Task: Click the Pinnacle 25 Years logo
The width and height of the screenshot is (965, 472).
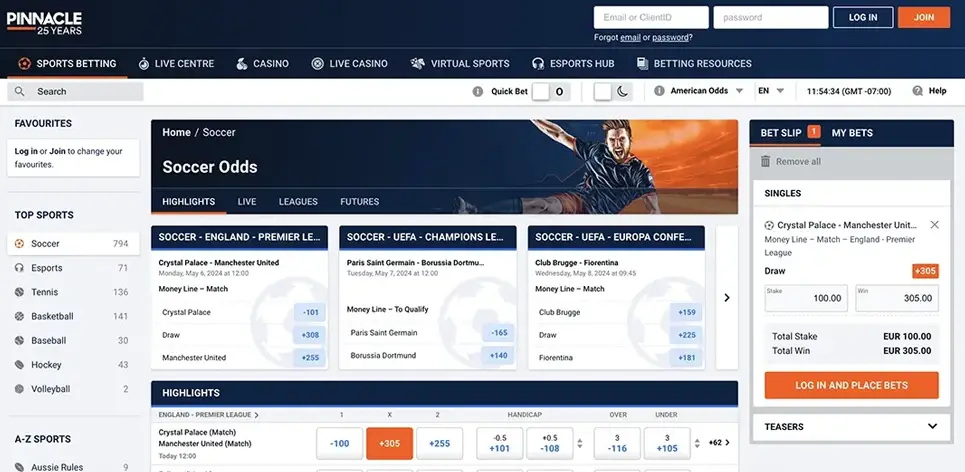Action: click(x=45, y=23)
